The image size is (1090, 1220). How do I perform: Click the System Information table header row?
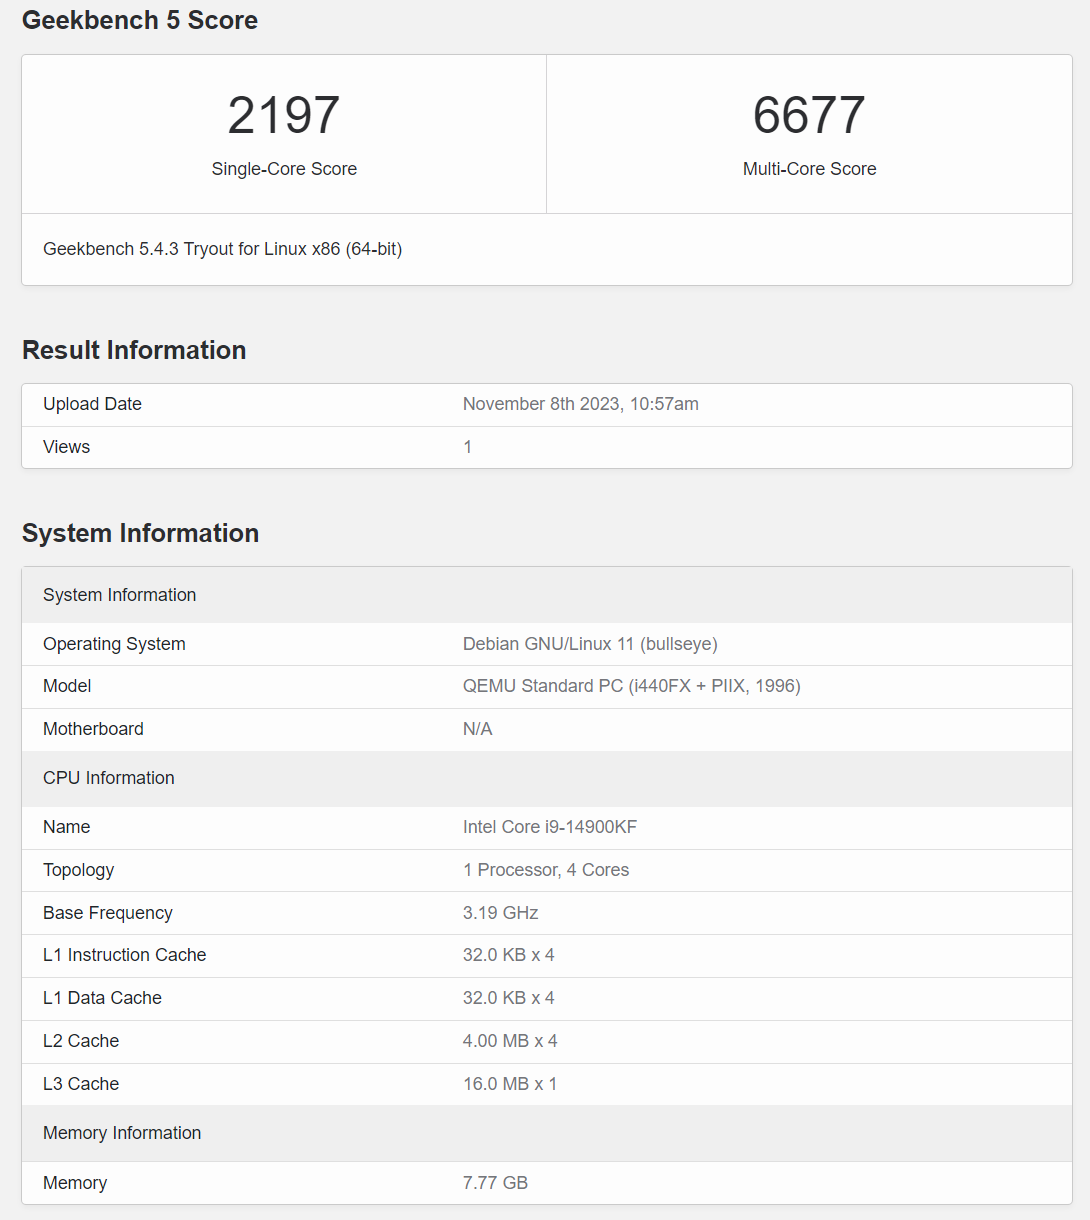coord(547,595)
